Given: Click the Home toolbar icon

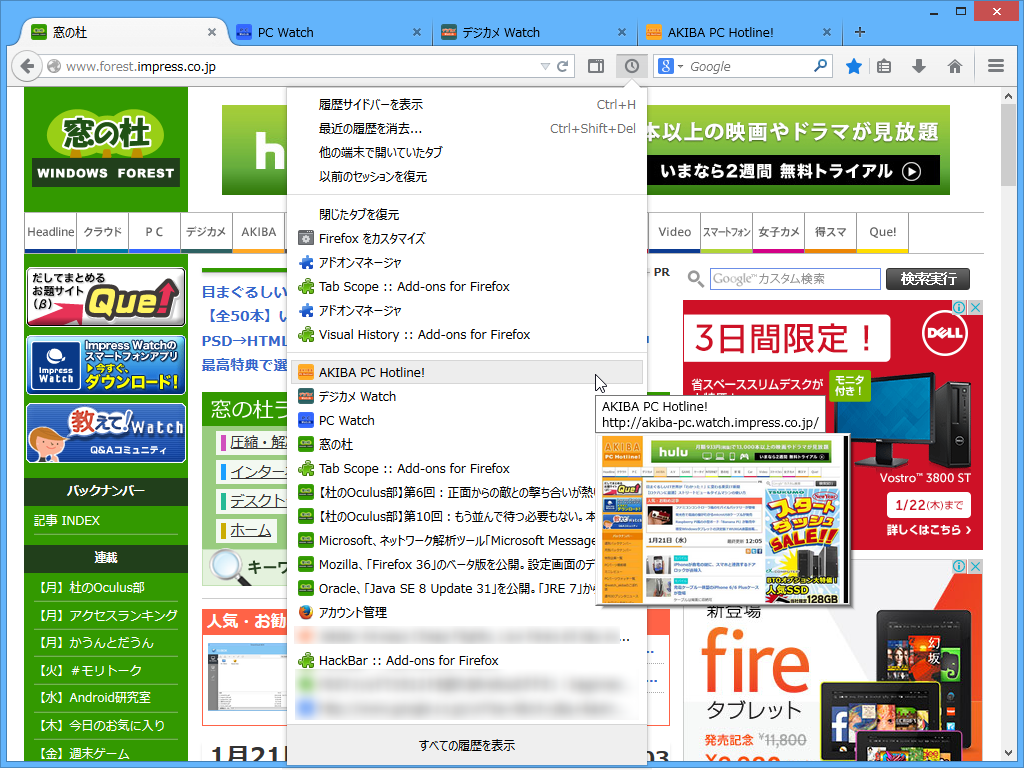Looking at the screenshot, I should click(955, 66).
